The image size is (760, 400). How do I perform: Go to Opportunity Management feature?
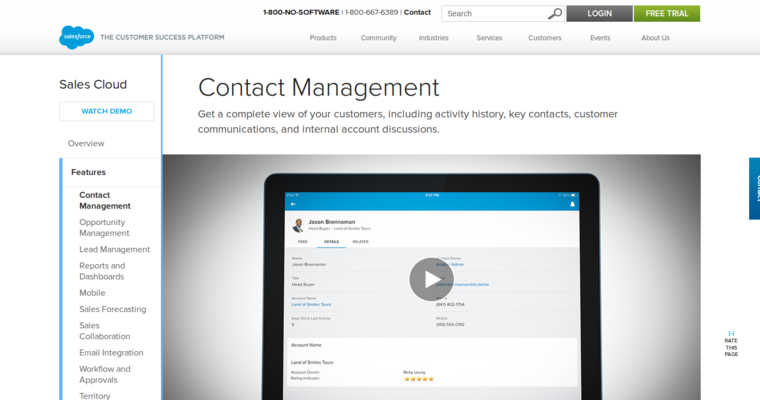pos(104,227)
